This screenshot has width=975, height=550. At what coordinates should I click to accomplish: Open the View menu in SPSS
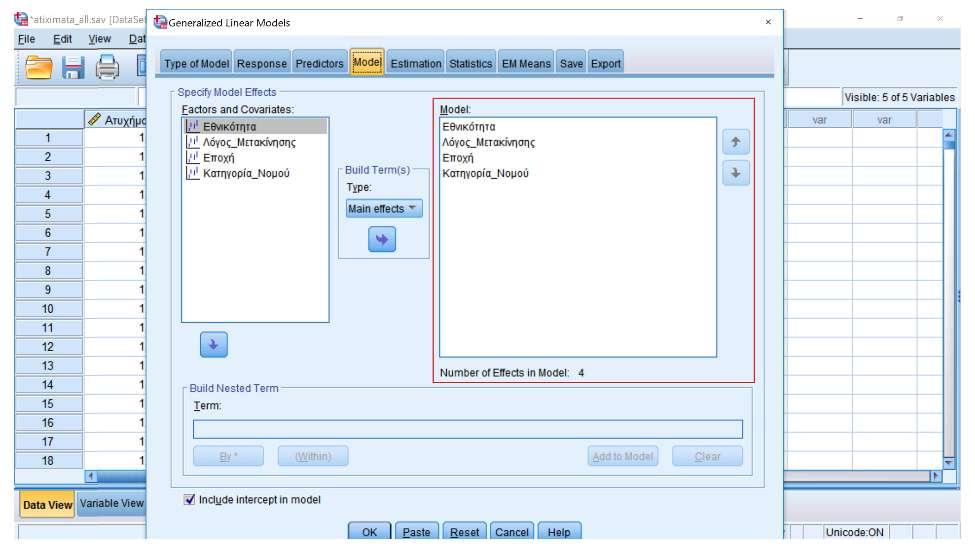(x=99, y=39)
